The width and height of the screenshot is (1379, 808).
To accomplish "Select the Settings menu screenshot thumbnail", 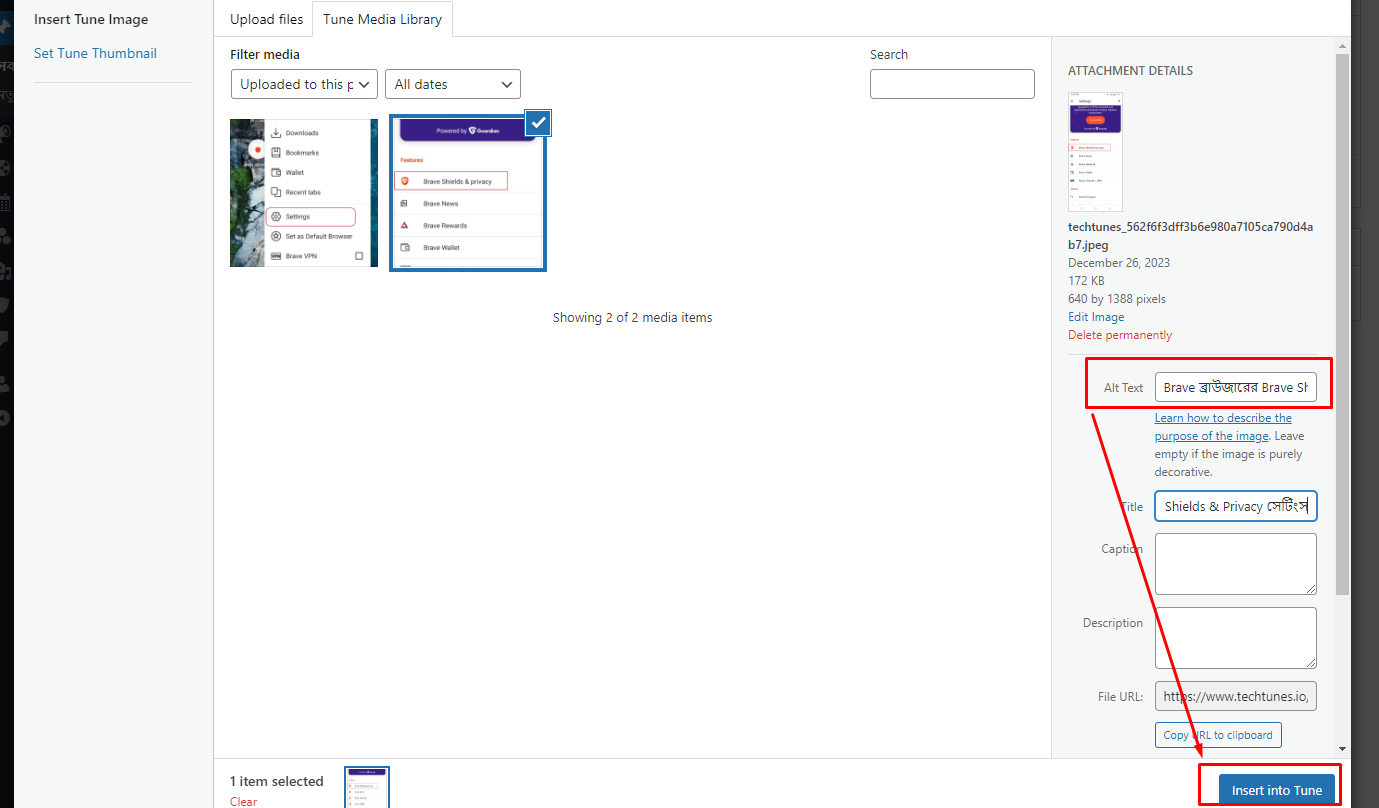I will tap(304, 193).
